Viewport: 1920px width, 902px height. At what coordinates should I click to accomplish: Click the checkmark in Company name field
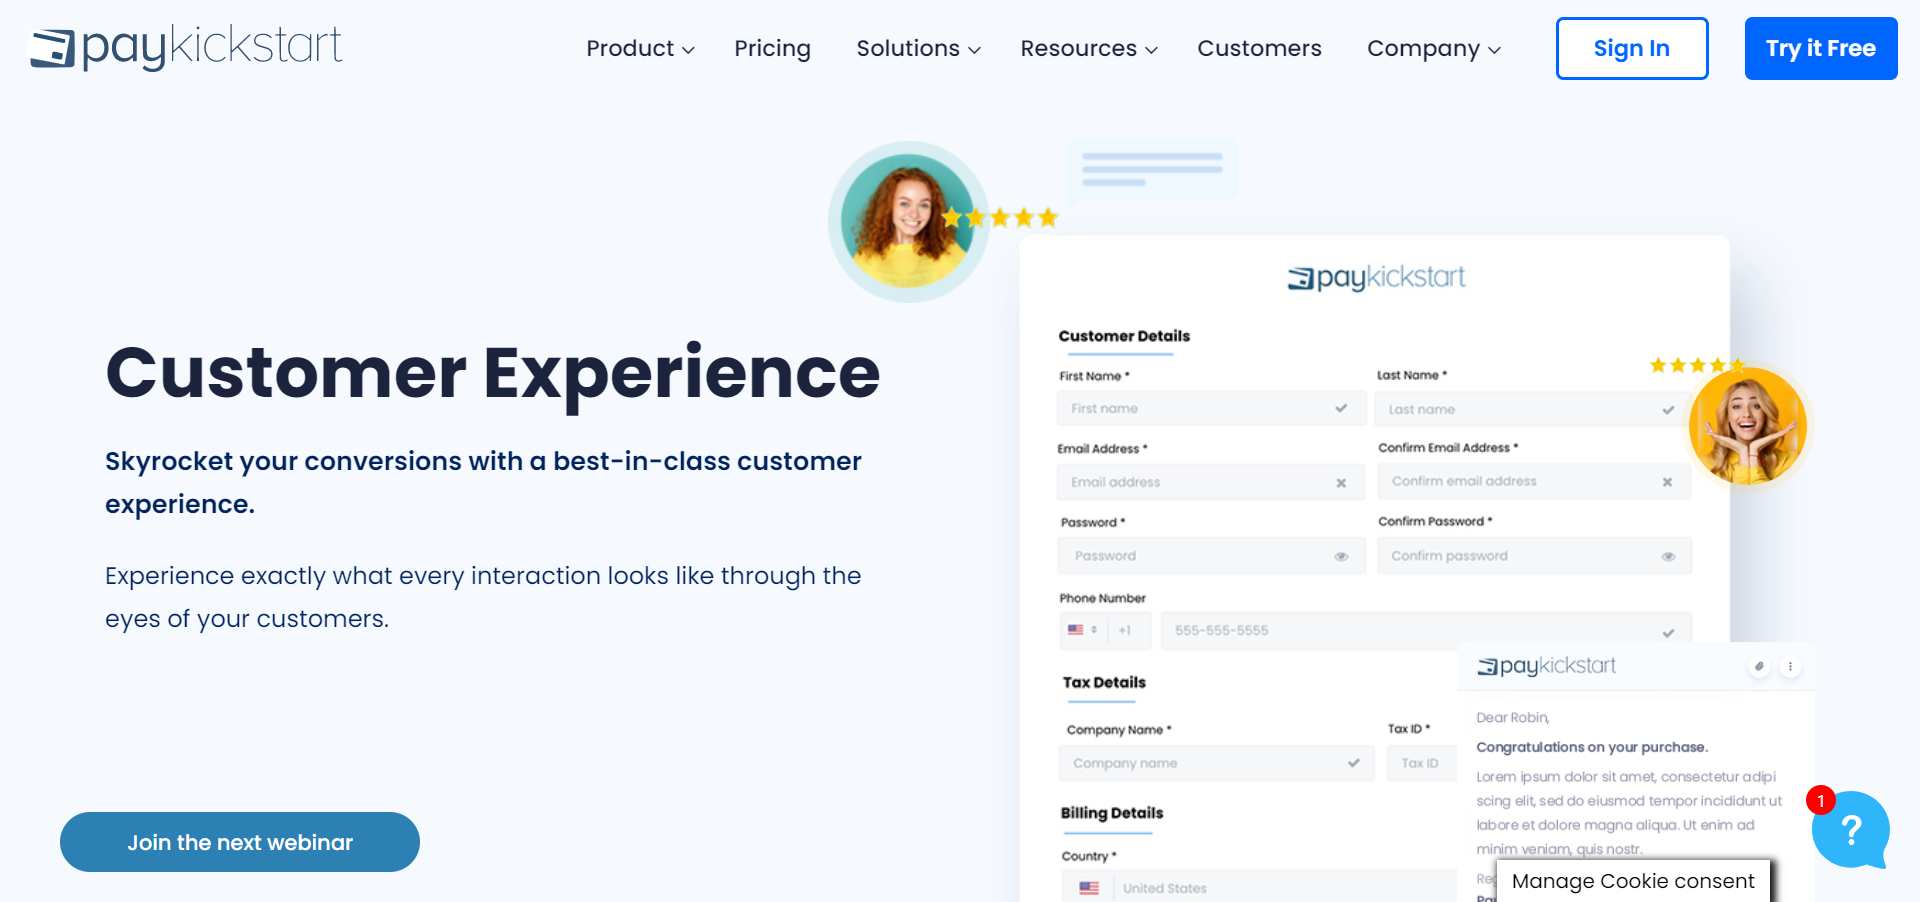tap(1354, 763)
